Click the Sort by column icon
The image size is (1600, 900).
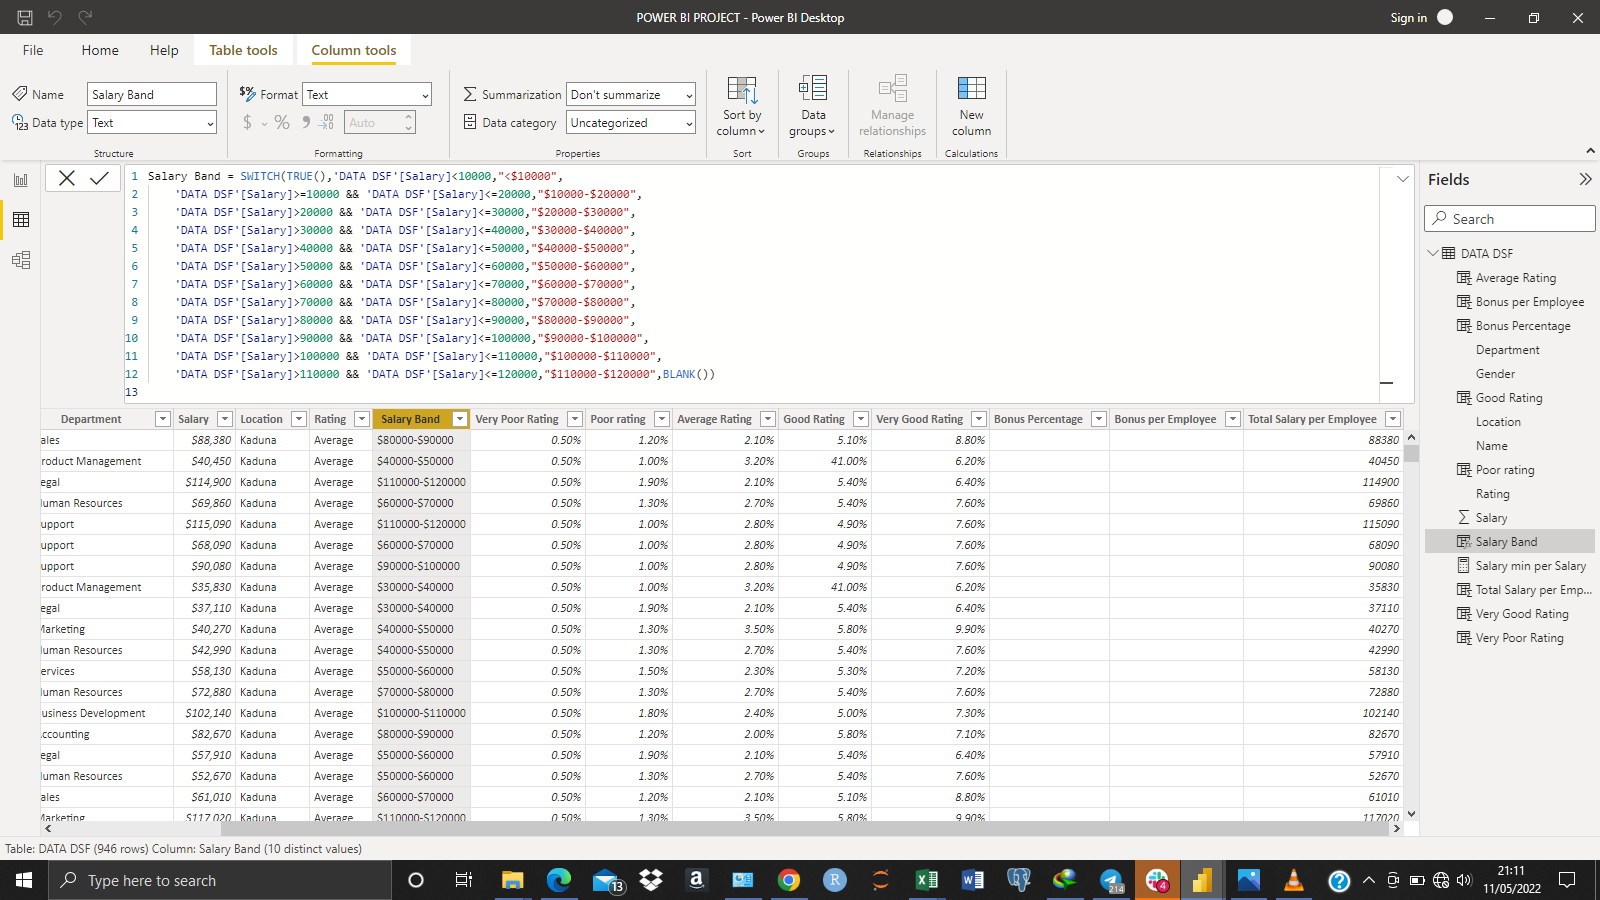pos(741,103)
